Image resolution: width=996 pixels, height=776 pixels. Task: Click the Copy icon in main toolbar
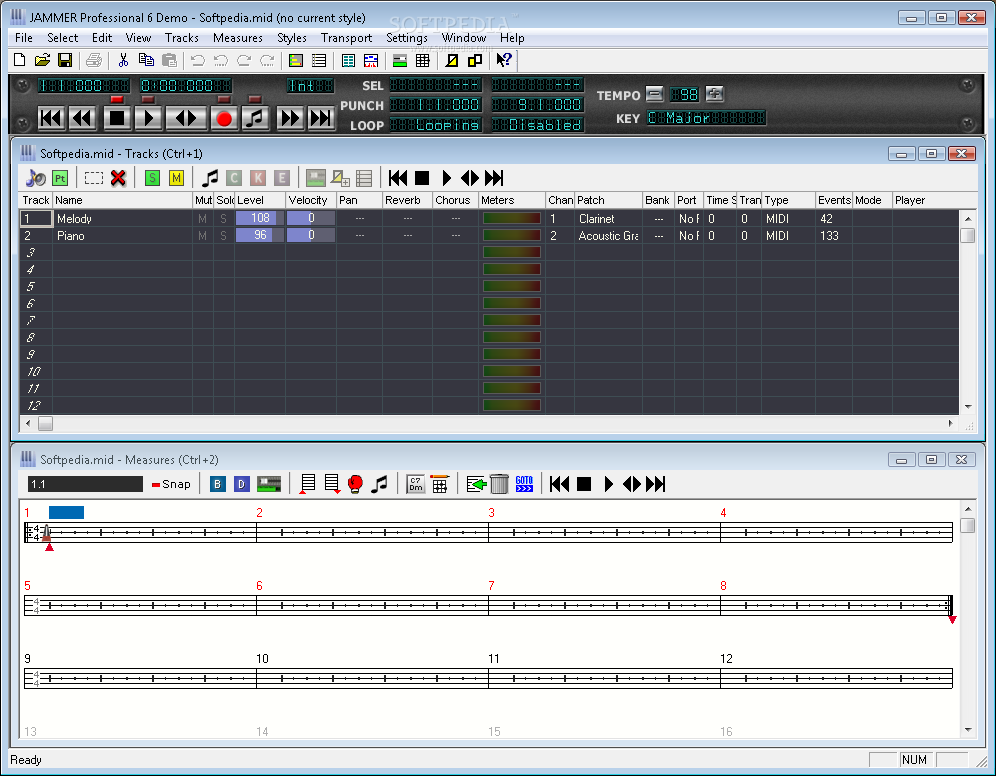coord(146,60)
